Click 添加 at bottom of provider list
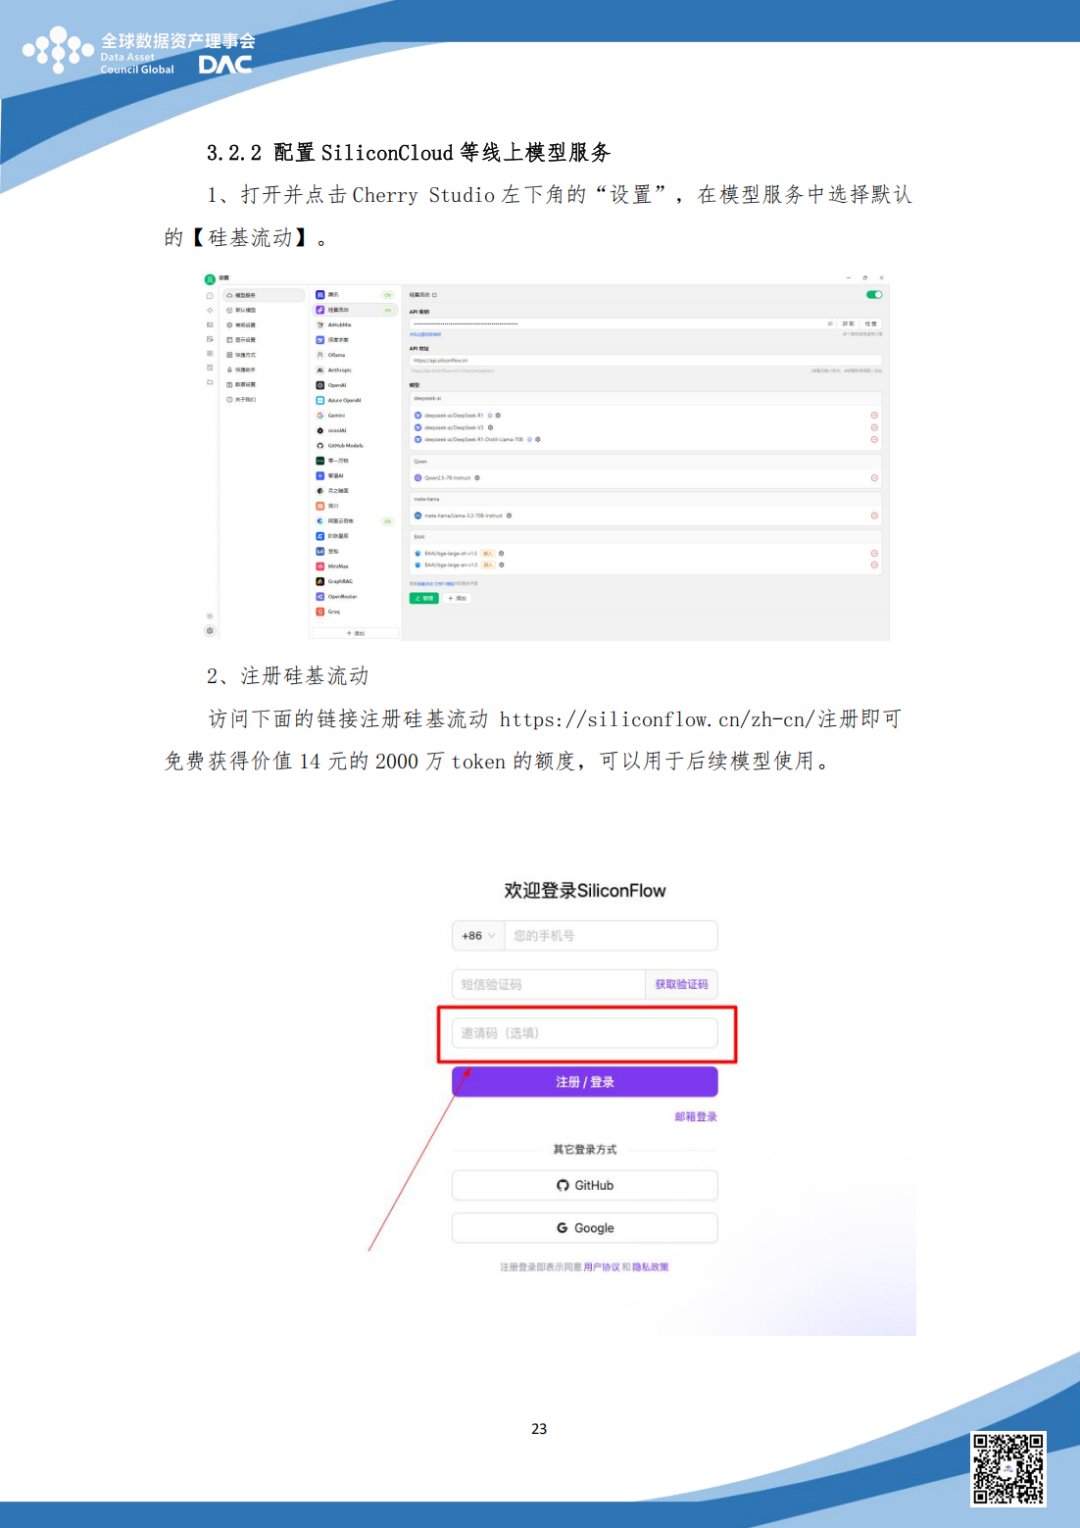The image size is (1080, 1528). [x=355, y=633]
